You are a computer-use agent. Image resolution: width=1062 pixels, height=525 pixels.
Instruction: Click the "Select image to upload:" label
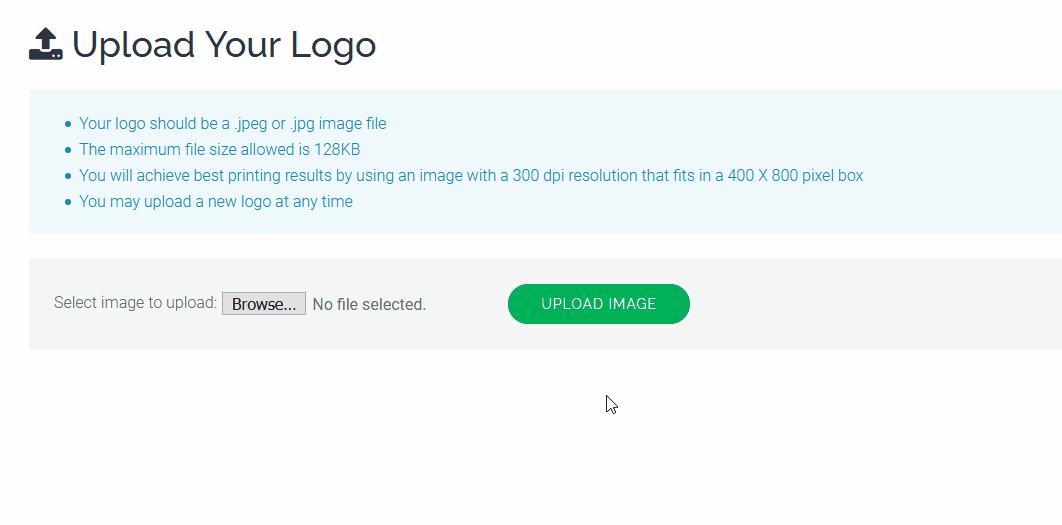pos(135,303)
